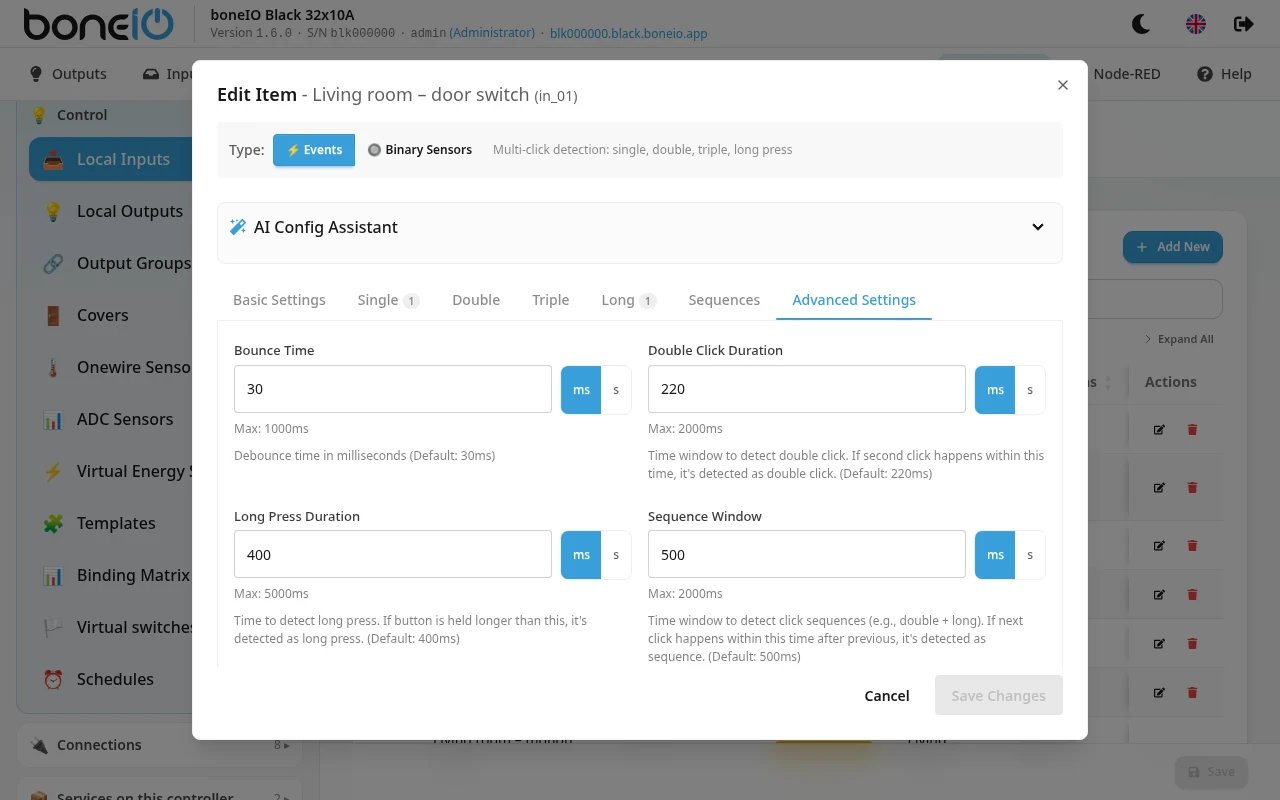The width and height of the screenshot is (1280, 800).
Task: Click the Output Groups link icon
Action: (53, 263)
